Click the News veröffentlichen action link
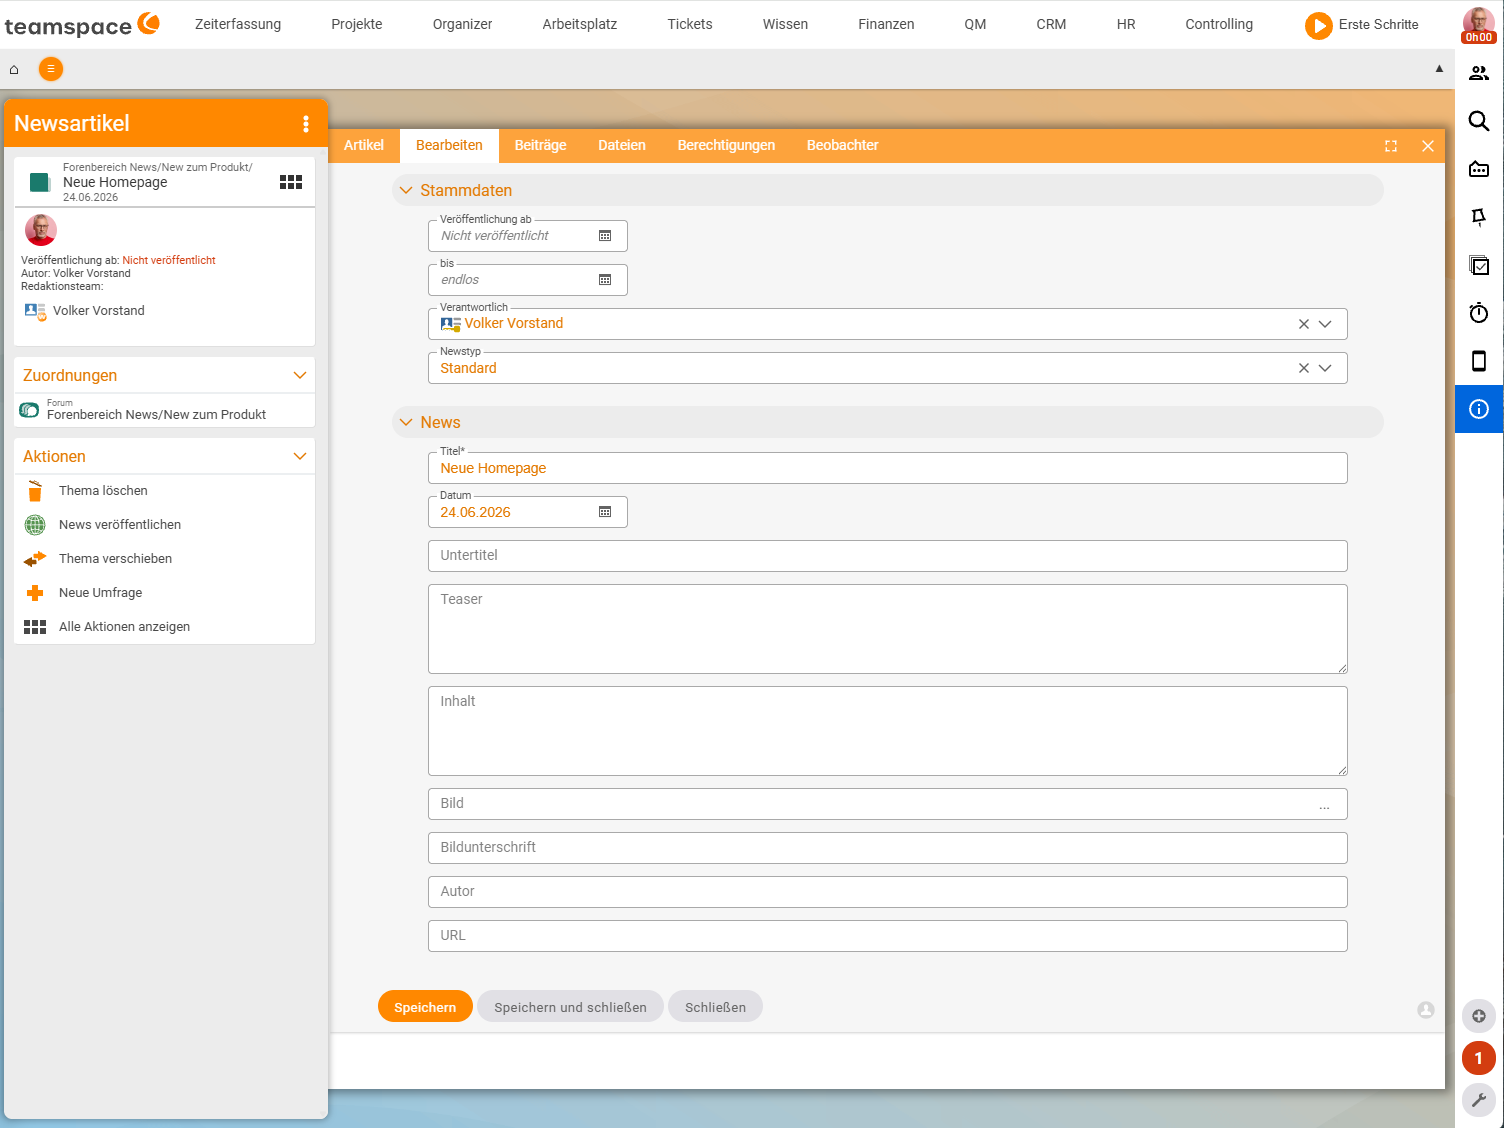 [120, 525]
